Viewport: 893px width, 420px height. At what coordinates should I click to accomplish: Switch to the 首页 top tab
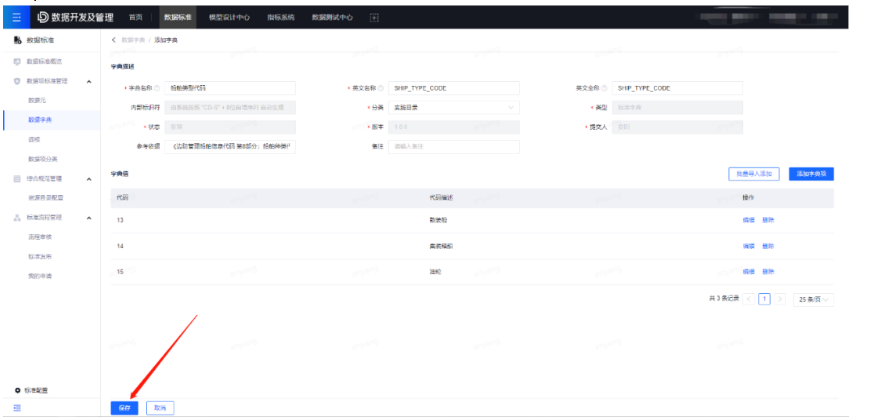[136, 18]
